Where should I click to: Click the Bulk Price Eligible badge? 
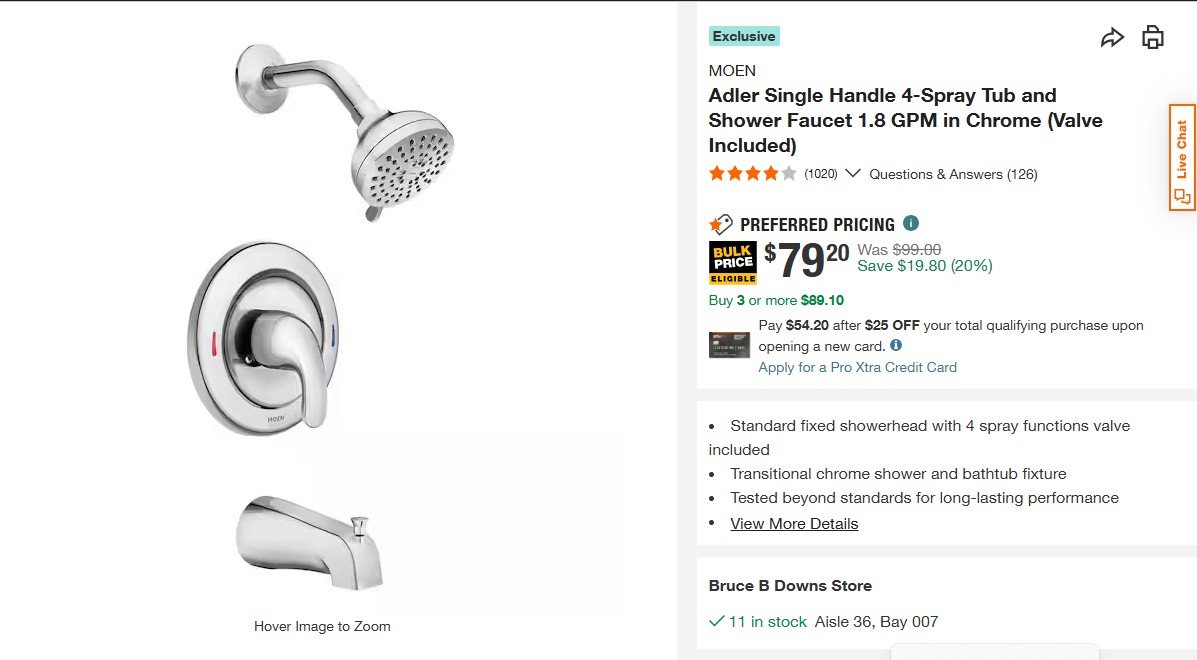coord(732,262)
